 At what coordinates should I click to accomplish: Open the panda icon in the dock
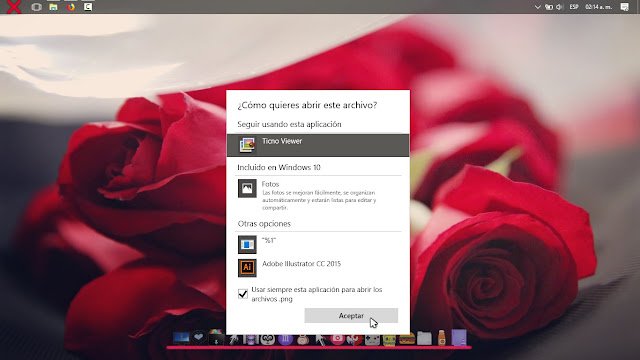pyautogui.click(x=268, y=339)
